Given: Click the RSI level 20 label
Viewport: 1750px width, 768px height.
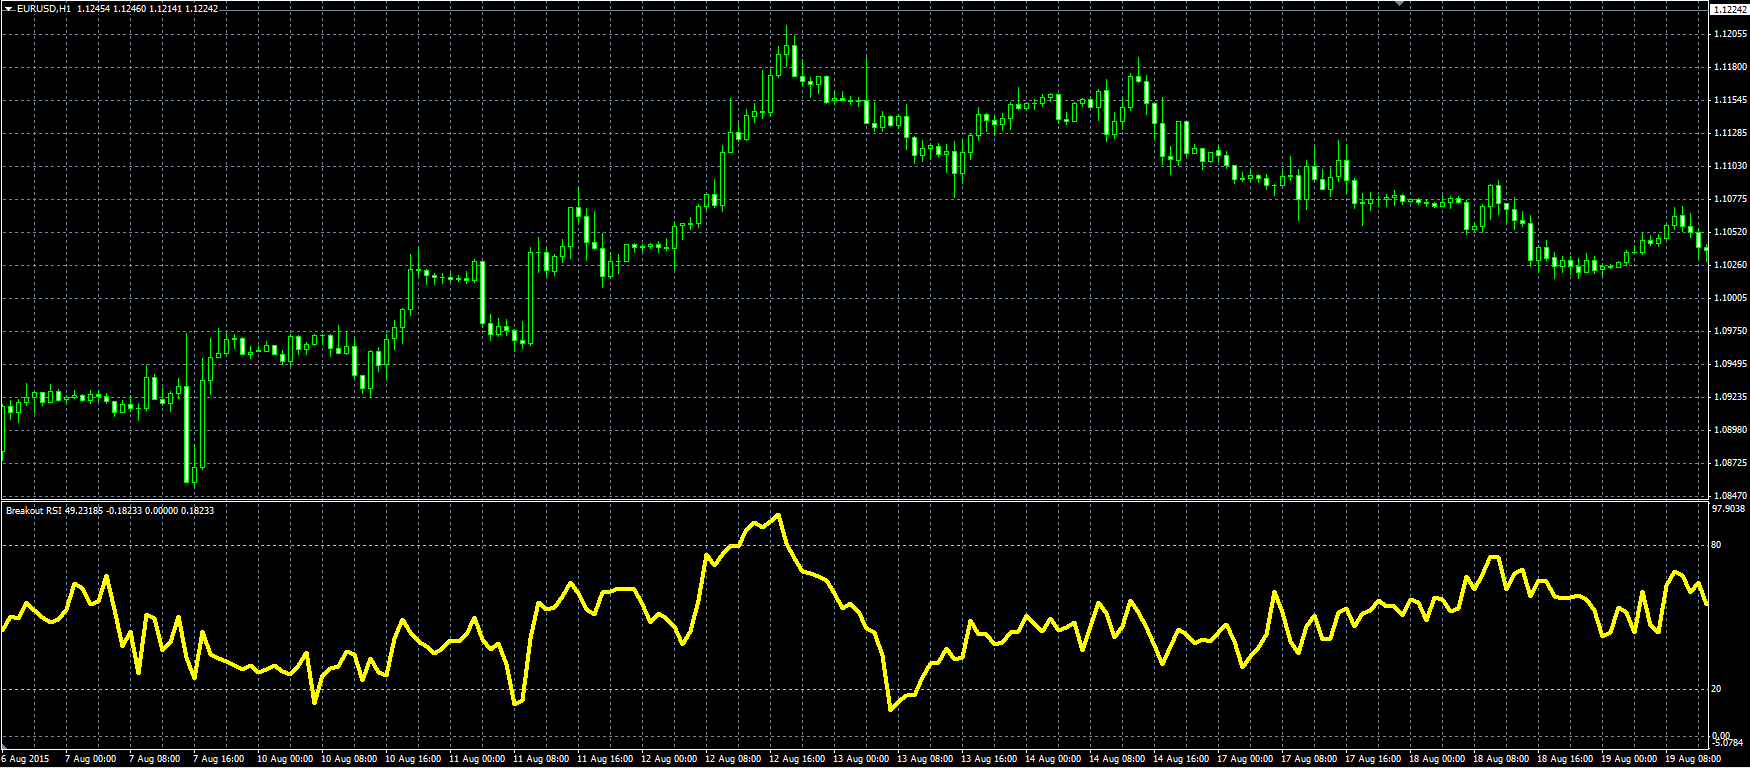Looking at the screenshot, I should pyautogui.click(x=1717, y=689).
